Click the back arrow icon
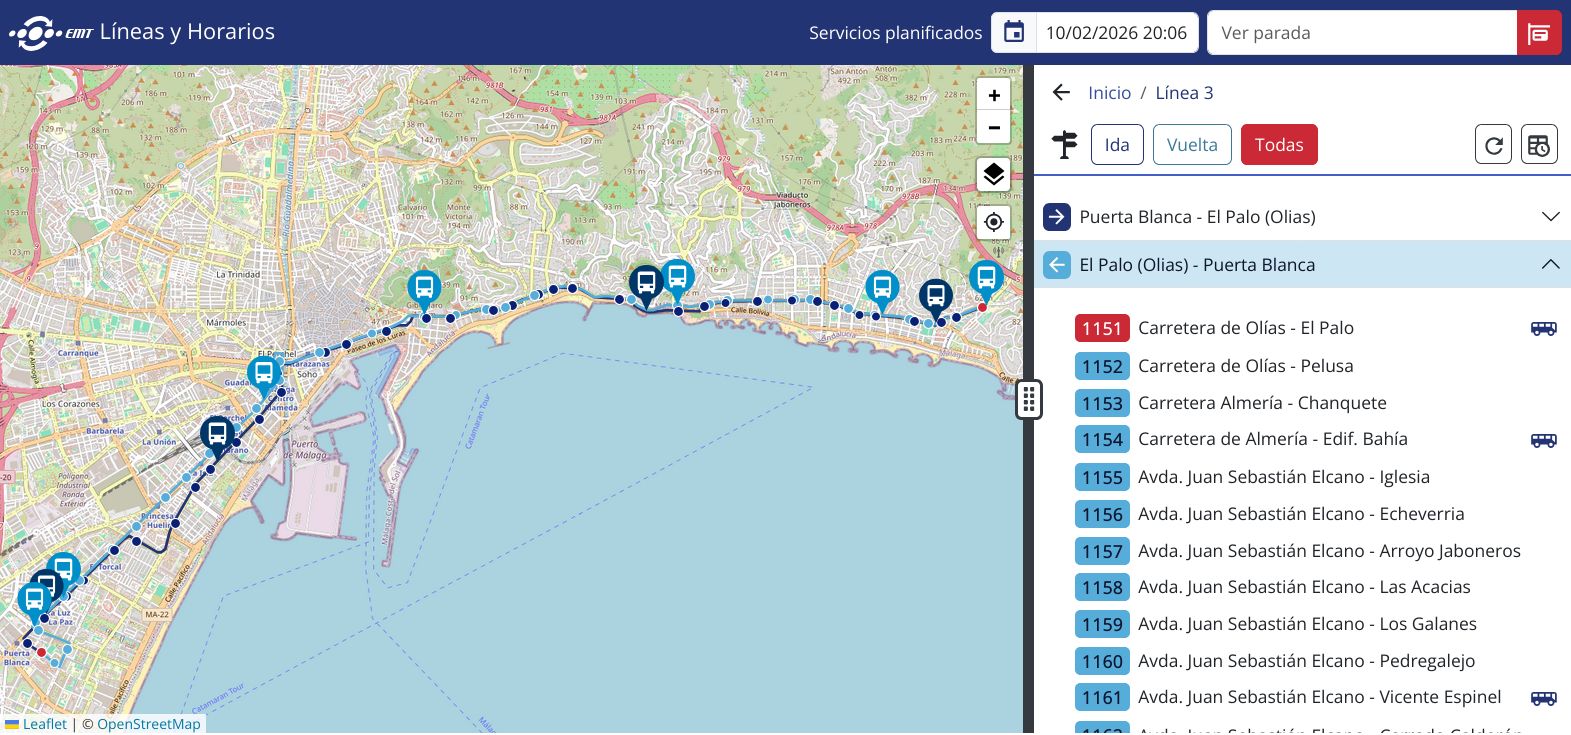The image size is (1571, 735). (x=1061, y=93)
